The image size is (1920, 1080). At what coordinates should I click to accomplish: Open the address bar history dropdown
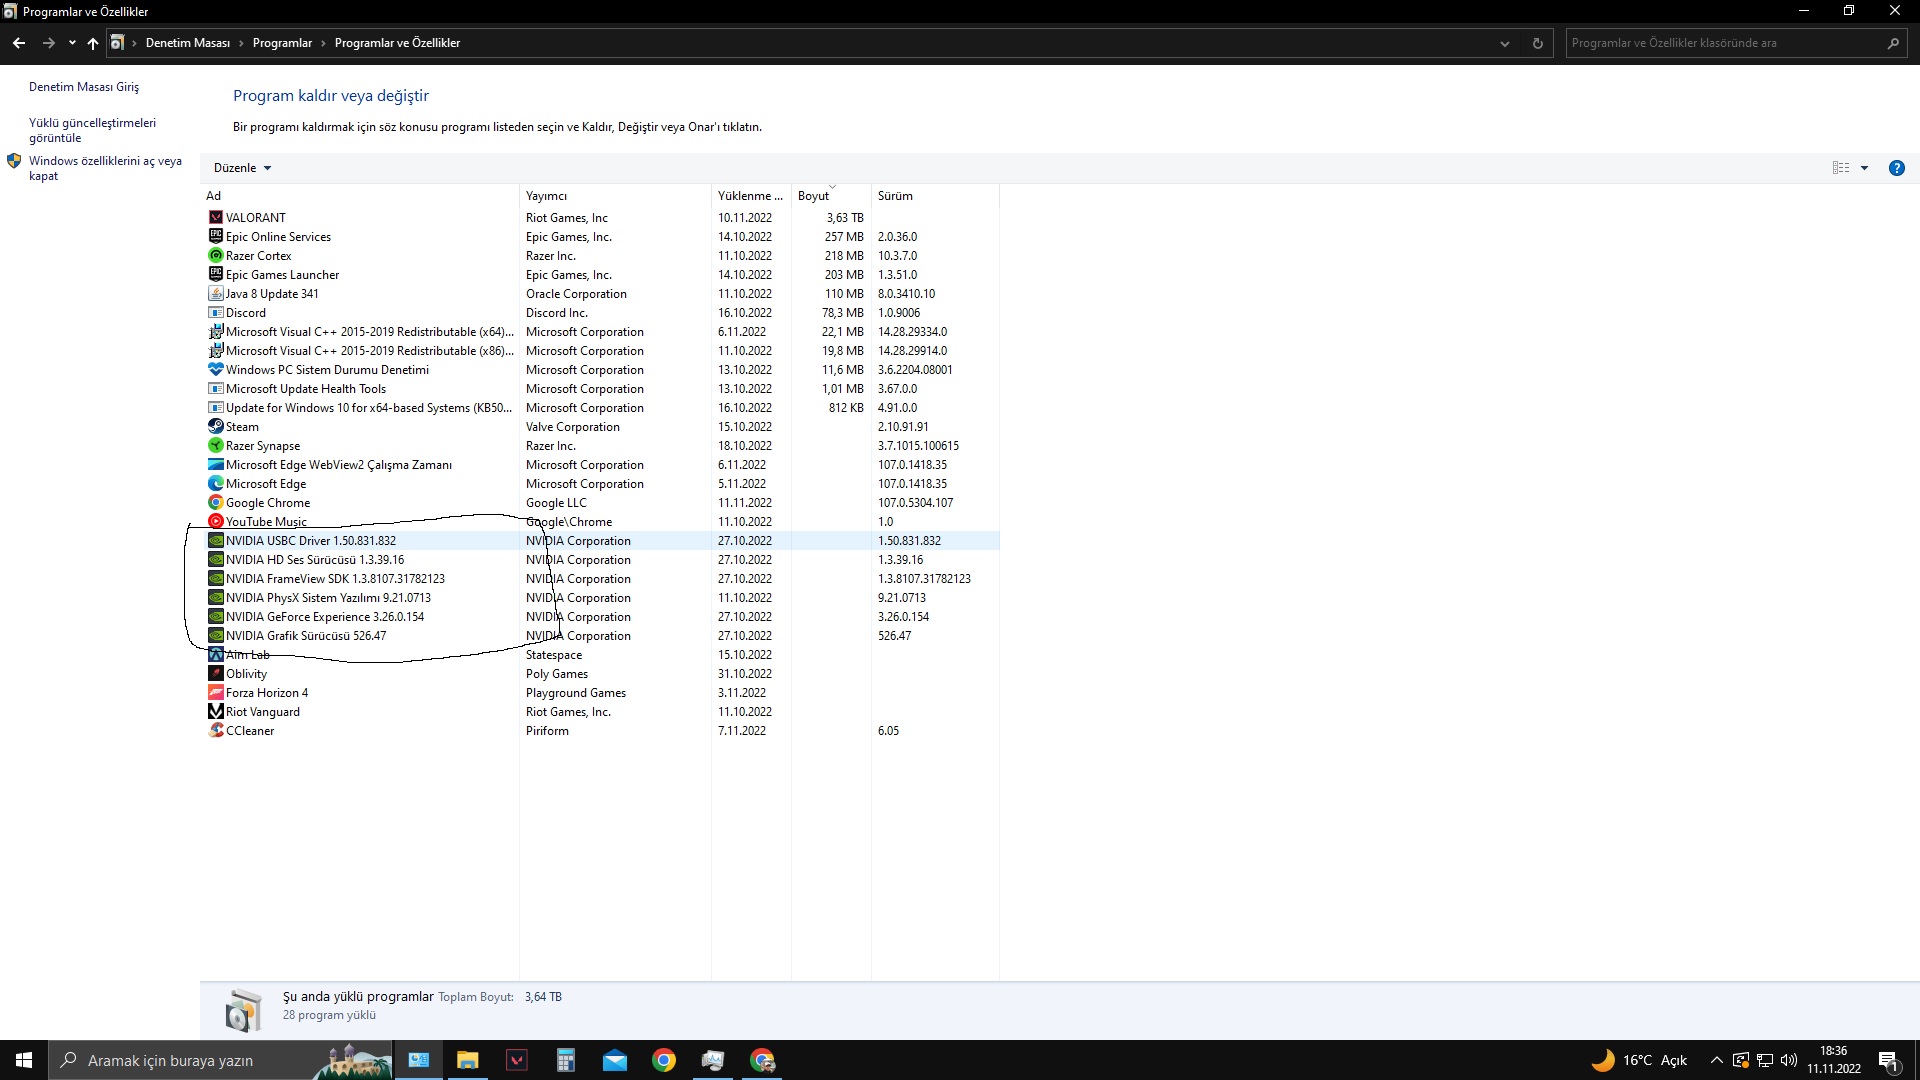[1504, 43]
